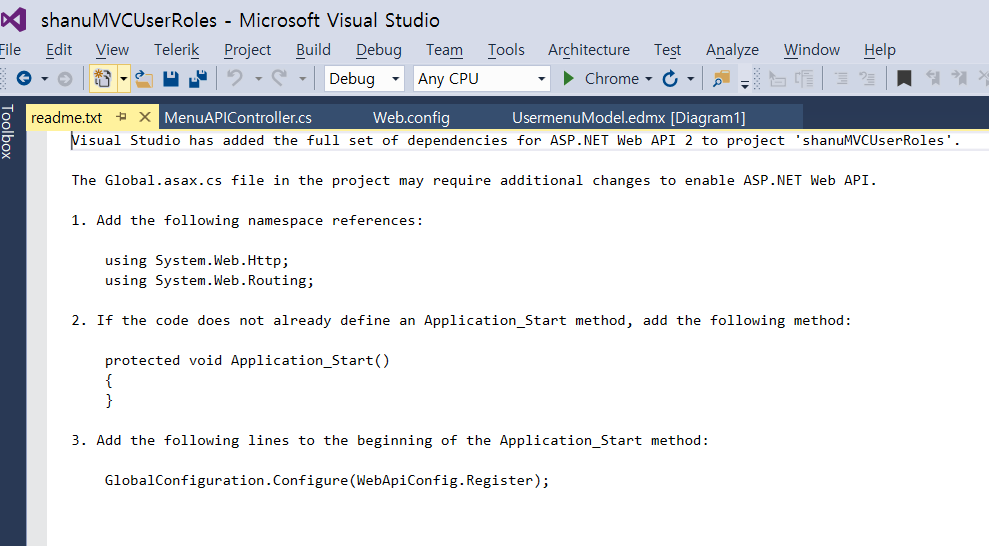Toggle the pin on the readme.txt tab
This screenshot has width=989, height=546.
tap(122, 117)
